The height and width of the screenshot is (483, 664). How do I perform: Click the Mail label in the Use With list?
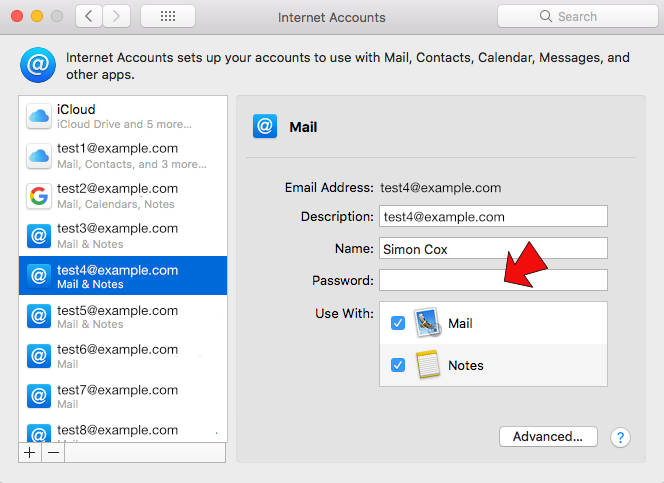pyautogui.click(x=460, y=323)
